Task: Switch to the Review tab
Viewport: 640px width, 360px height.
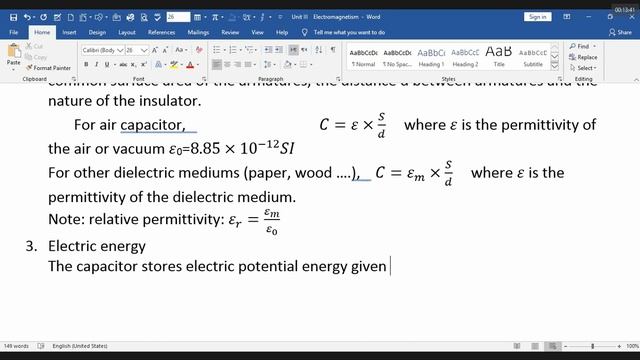Action: (x=230, y=32)
